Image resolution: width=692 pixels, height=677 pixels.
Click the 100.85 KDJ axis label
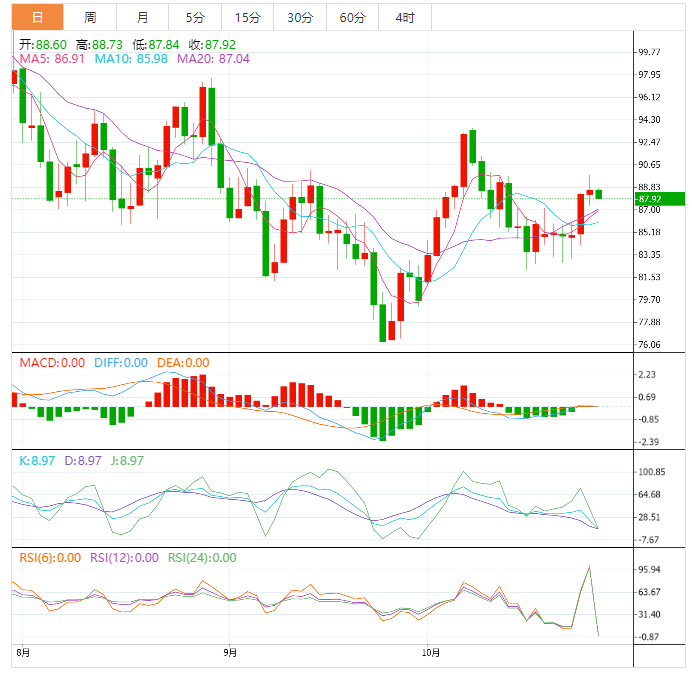pos(651,472)
